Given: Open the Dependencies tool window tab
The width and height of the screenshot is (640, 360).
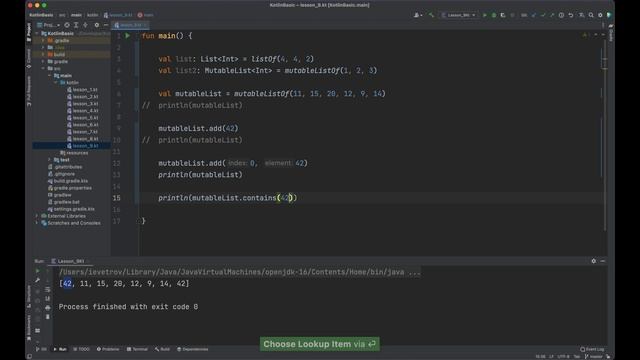Looking at the screenshot, I should 193,349.
